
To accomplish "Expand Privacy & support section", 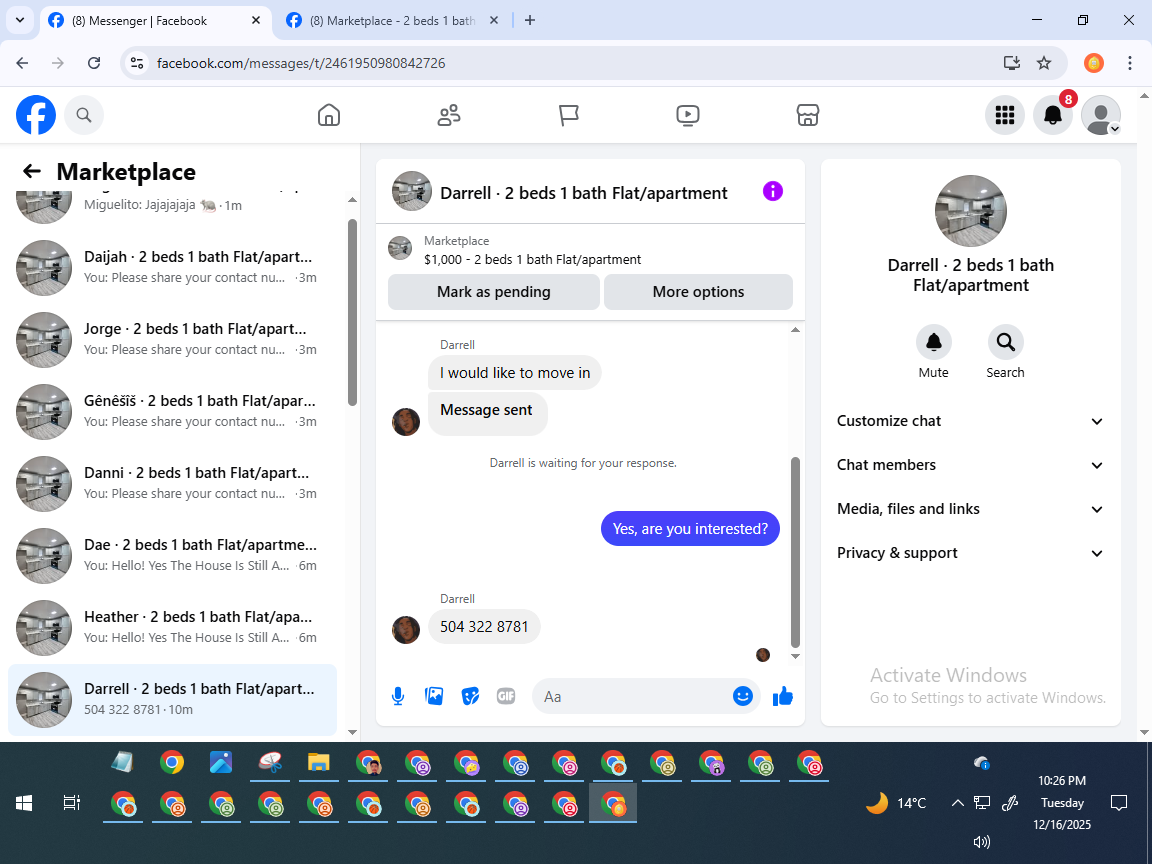I will (970, 553).
